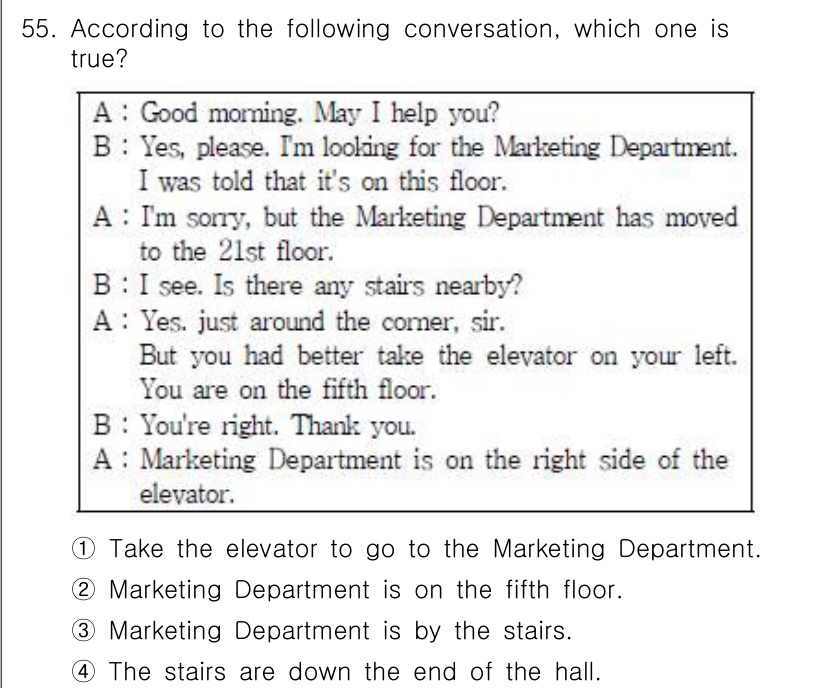Image resolution: width=826 pixels, height=688 pixels.
Task: Click the line "I'm looking for the Marketing Department"
Action: click(439, 149)
